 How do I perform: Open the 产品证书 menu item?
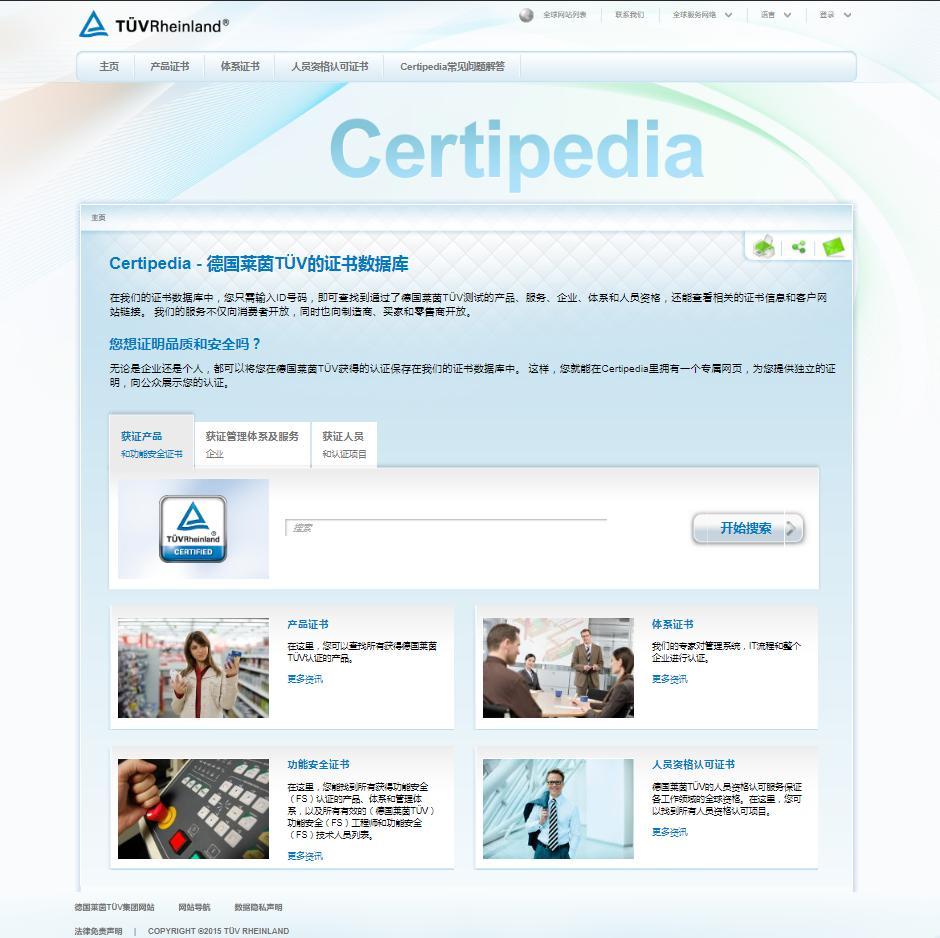pos(170,67)
